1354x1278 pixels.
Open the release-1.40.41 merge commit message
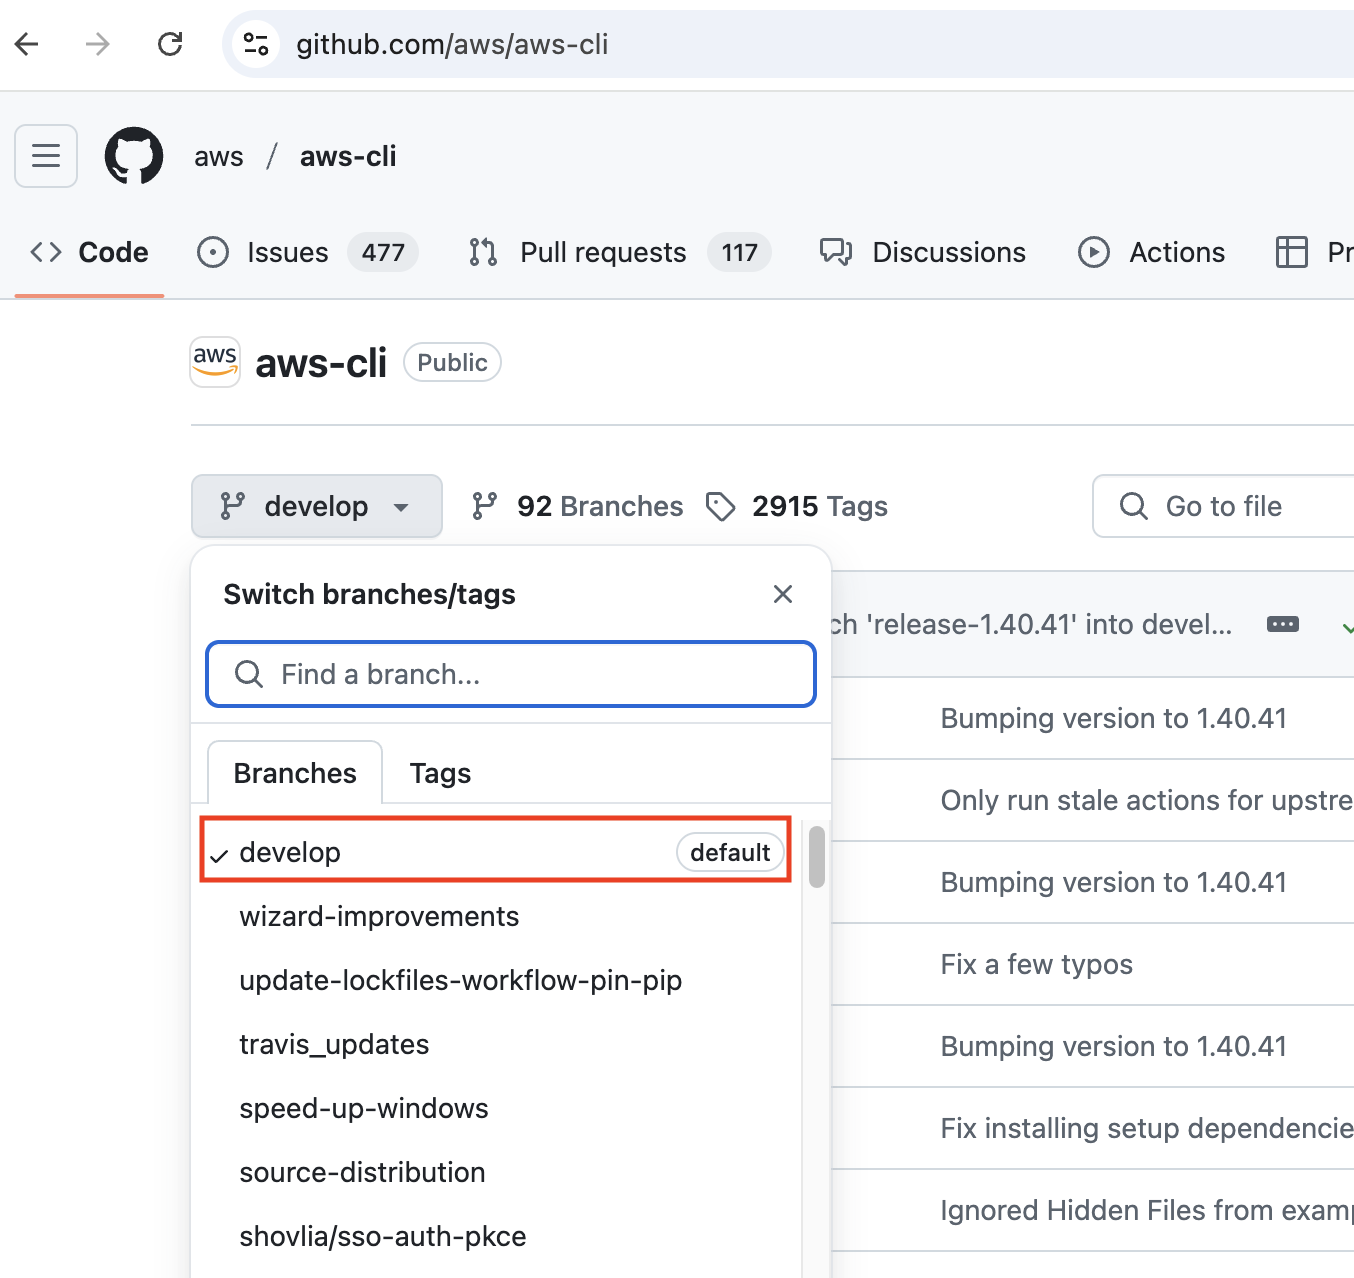[x=1031, y=624]
